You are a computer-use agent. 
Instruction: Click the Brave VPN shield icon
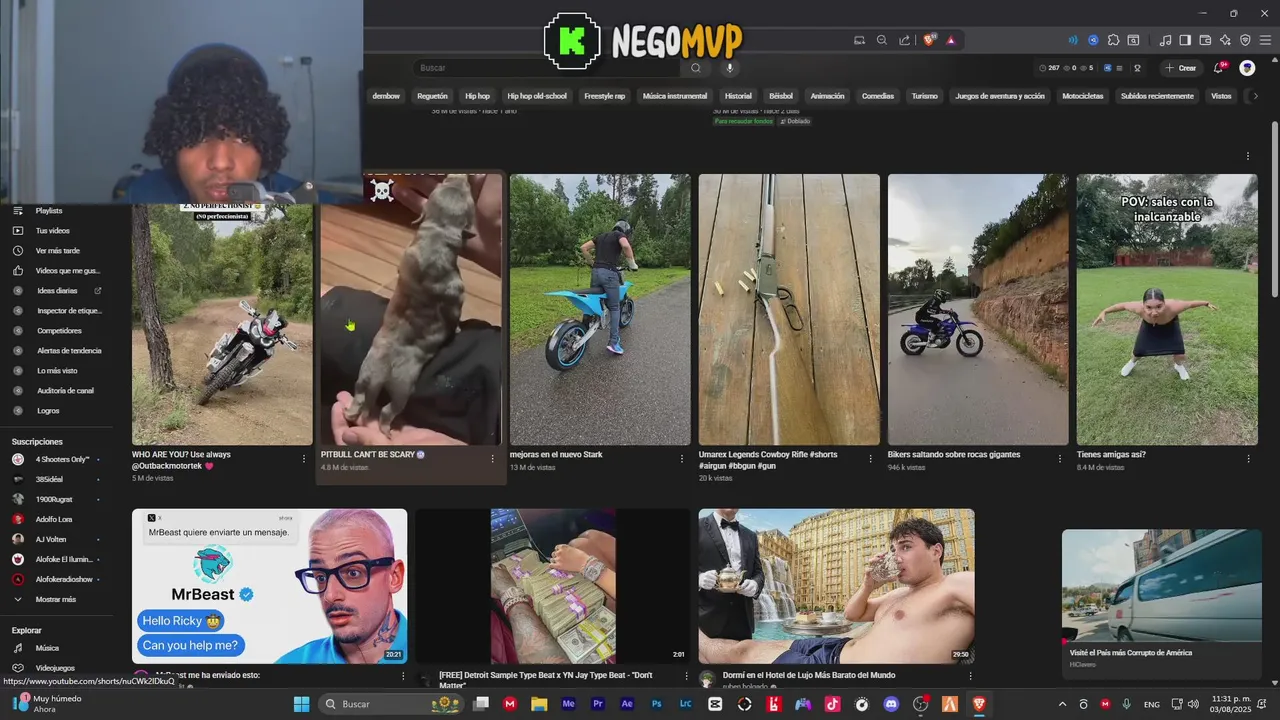point(1245,40)
